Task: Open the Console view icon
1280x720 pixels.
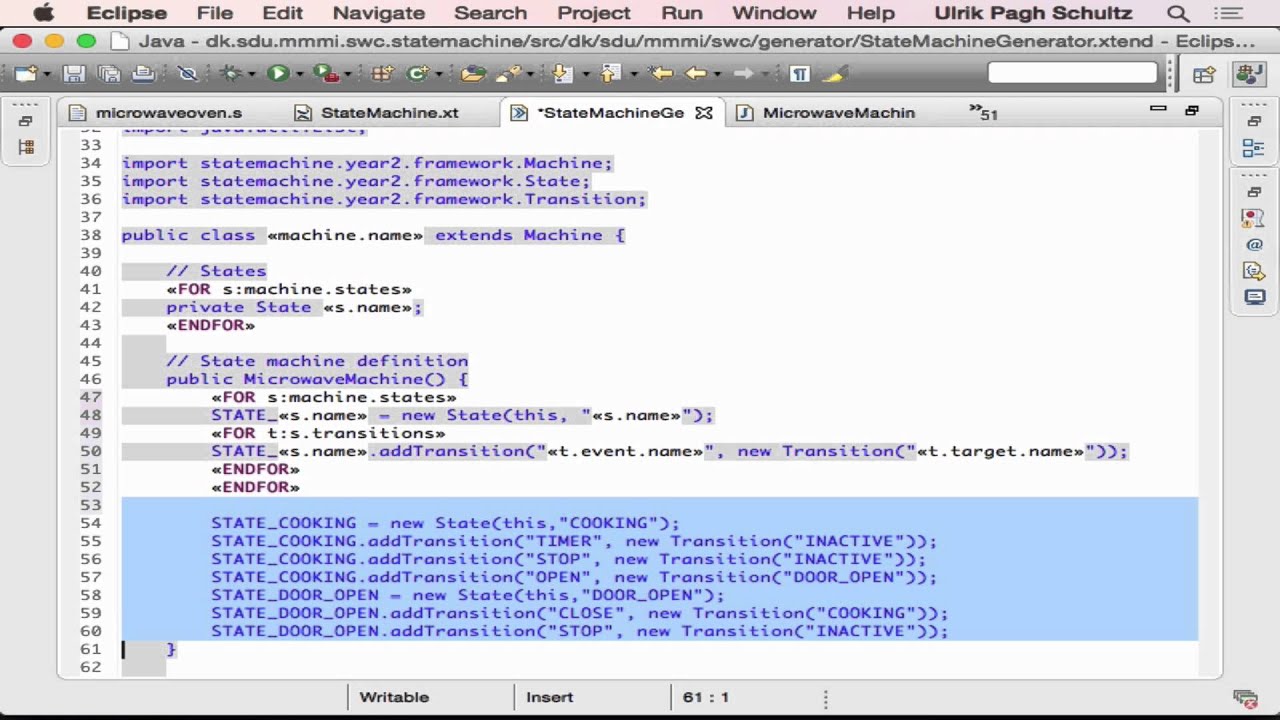Action: 1253,297
